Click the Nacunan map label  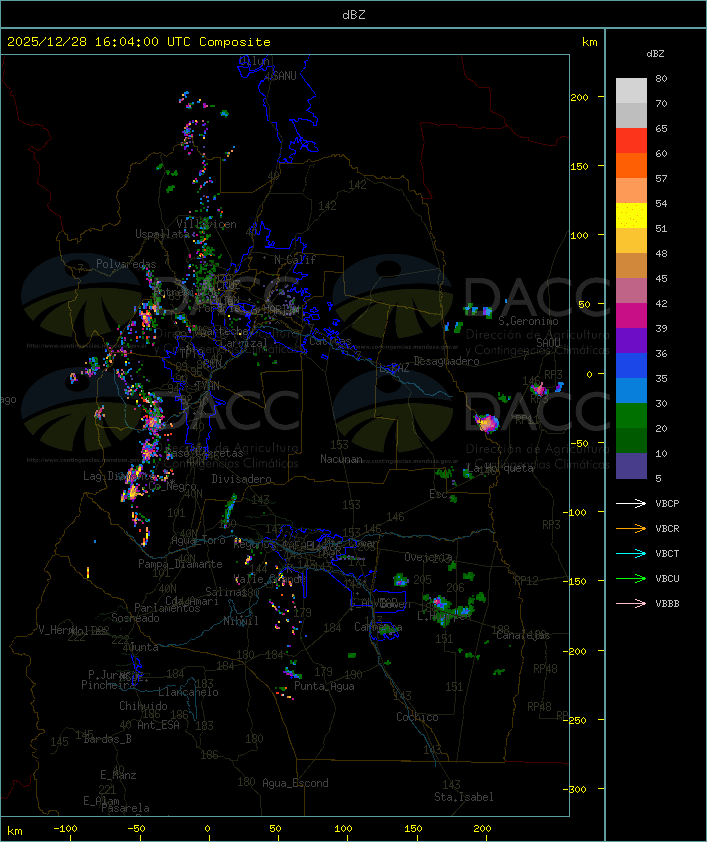pyautogui.click(x=341, y=459)
